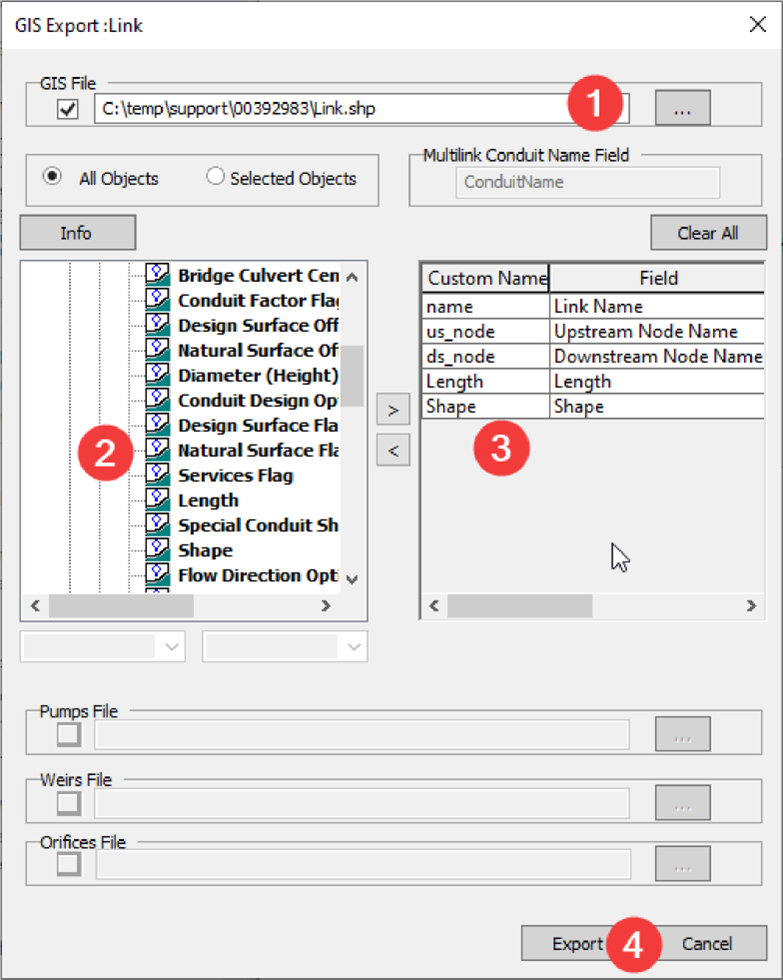The height and width of the screenshot is (980, 783).
Task: Select the Shape row in field table
Action: [x=593, y=407]
